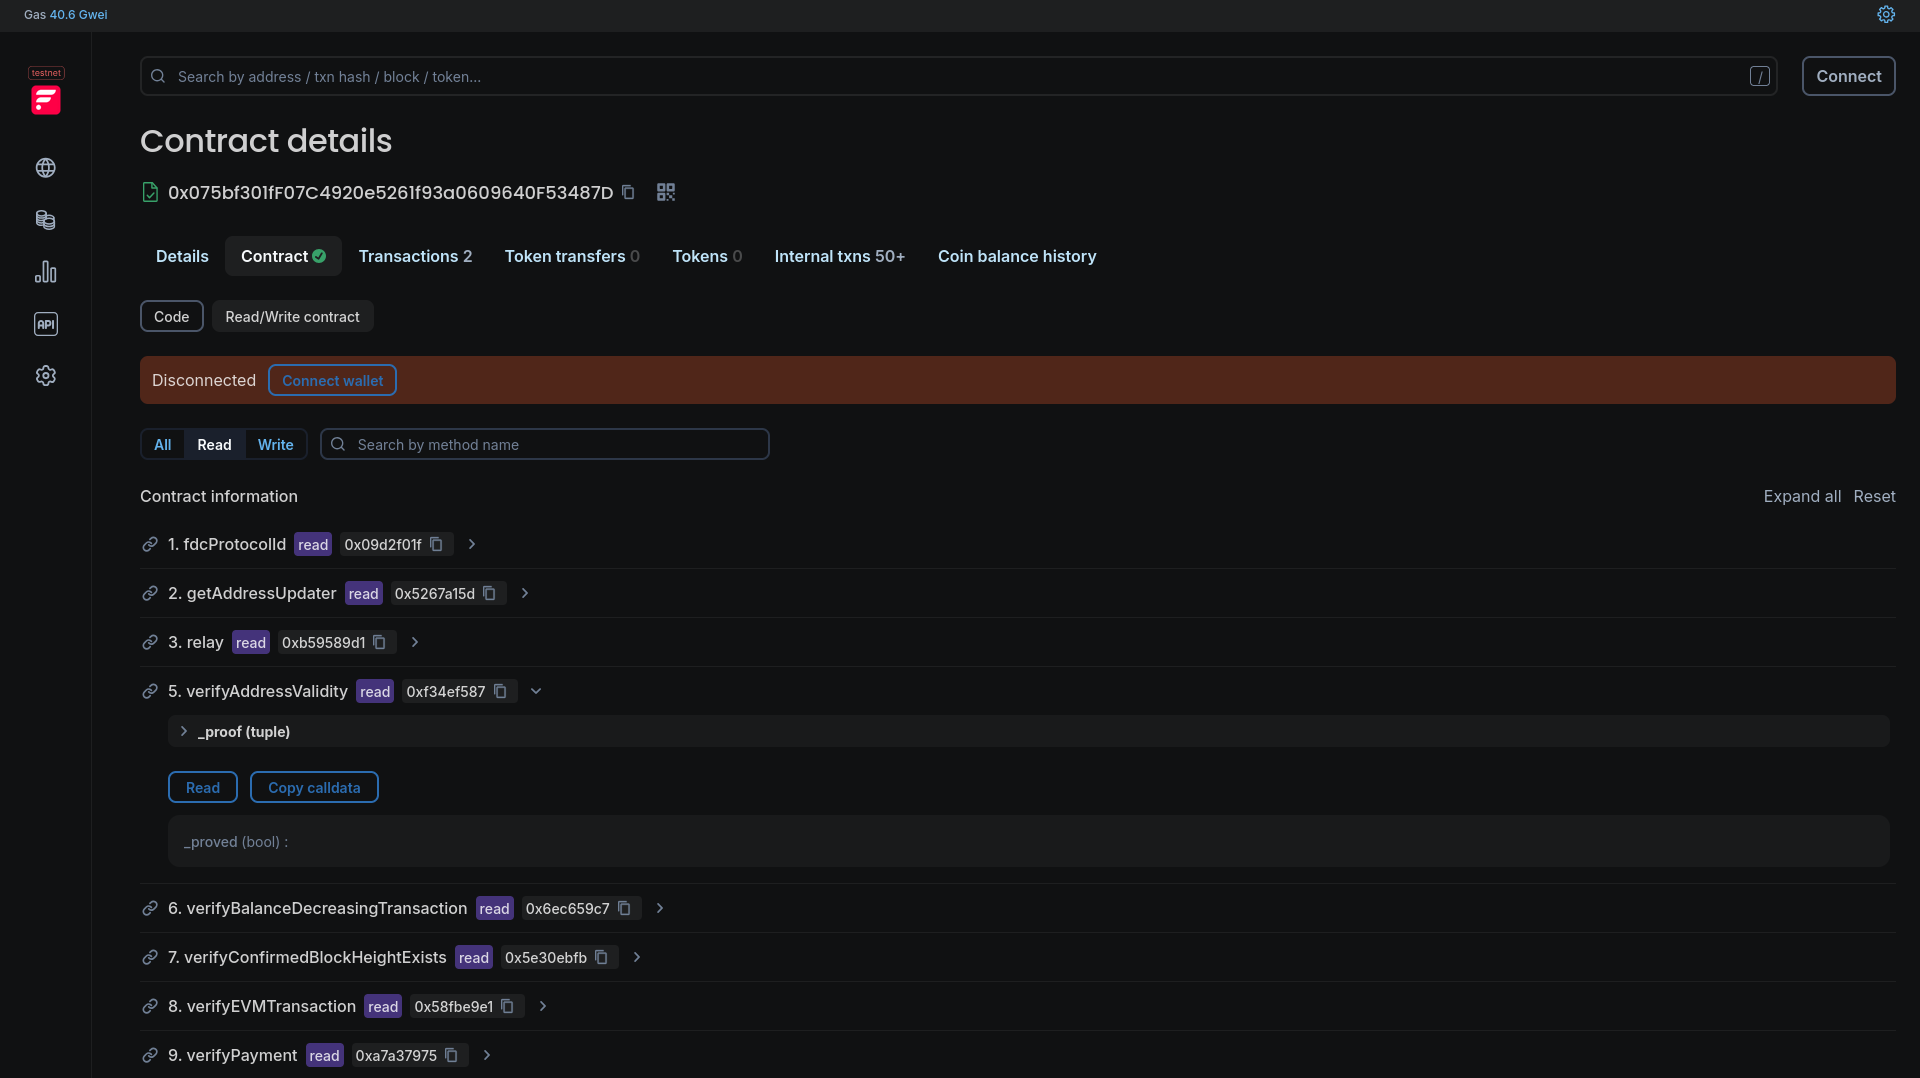Click the Connect wallet button
Screen dimensions: 1920x1078
click(332, 381)
